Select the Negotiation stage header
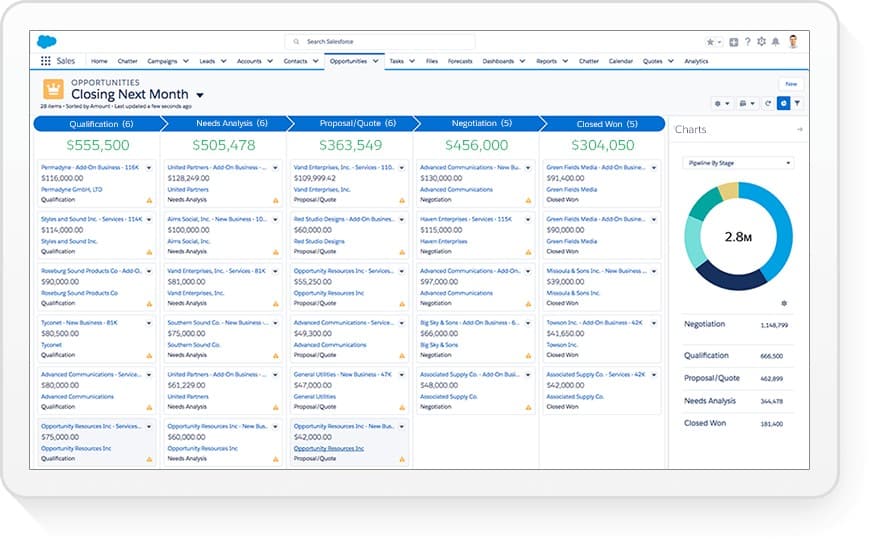 tap(481, 123)
